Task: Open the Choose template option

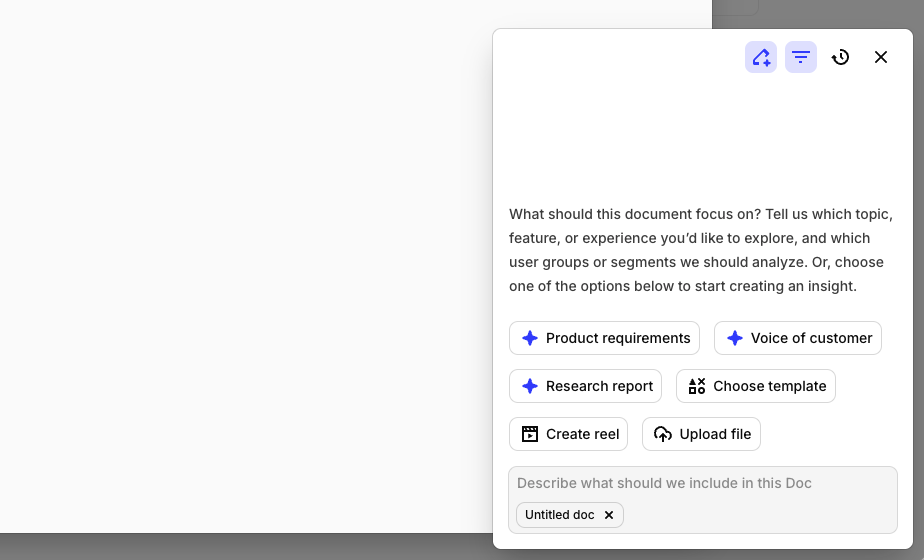Action: 756,386
